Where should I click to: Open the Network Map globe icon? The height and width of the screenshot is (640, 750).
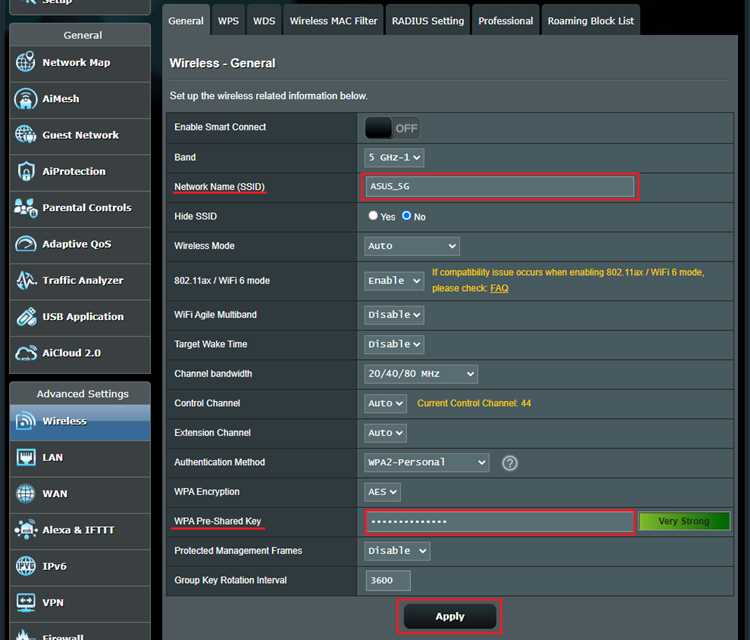pos(25,62)
